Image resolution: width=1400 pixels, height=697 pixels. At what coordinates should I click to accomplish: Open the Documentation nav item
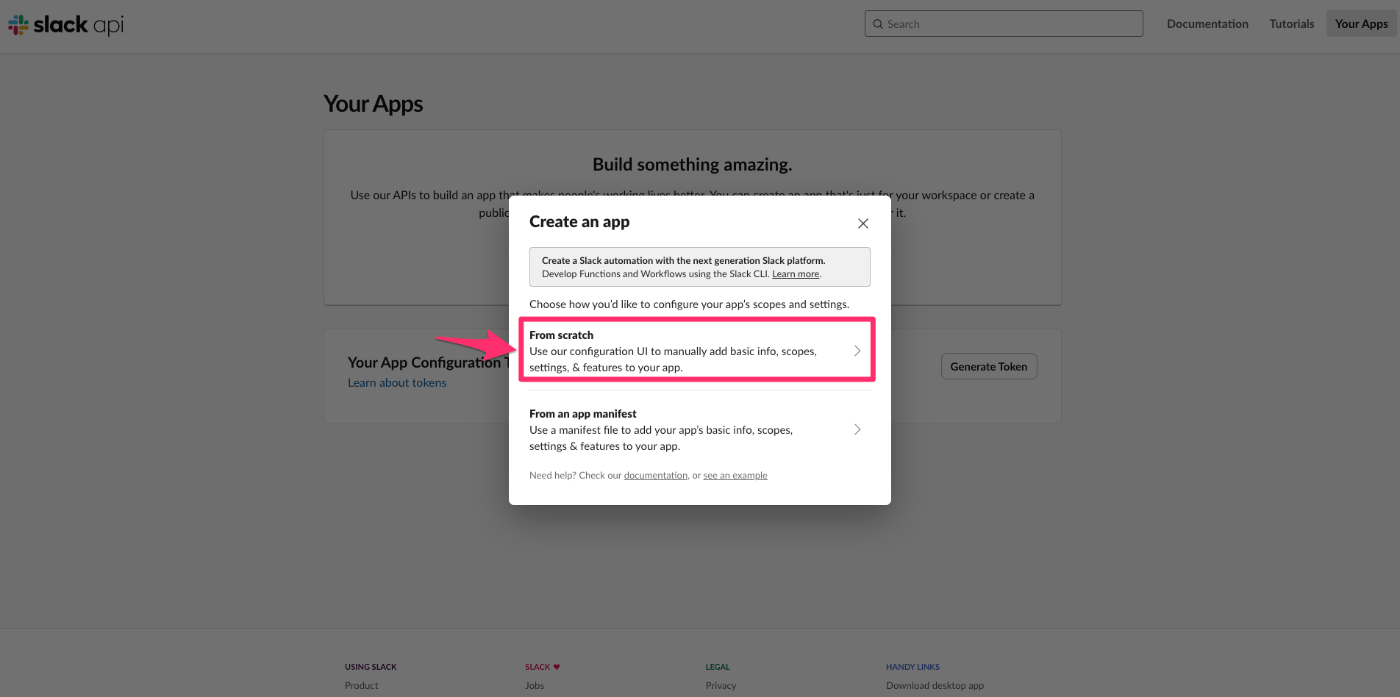[1207, 24]
